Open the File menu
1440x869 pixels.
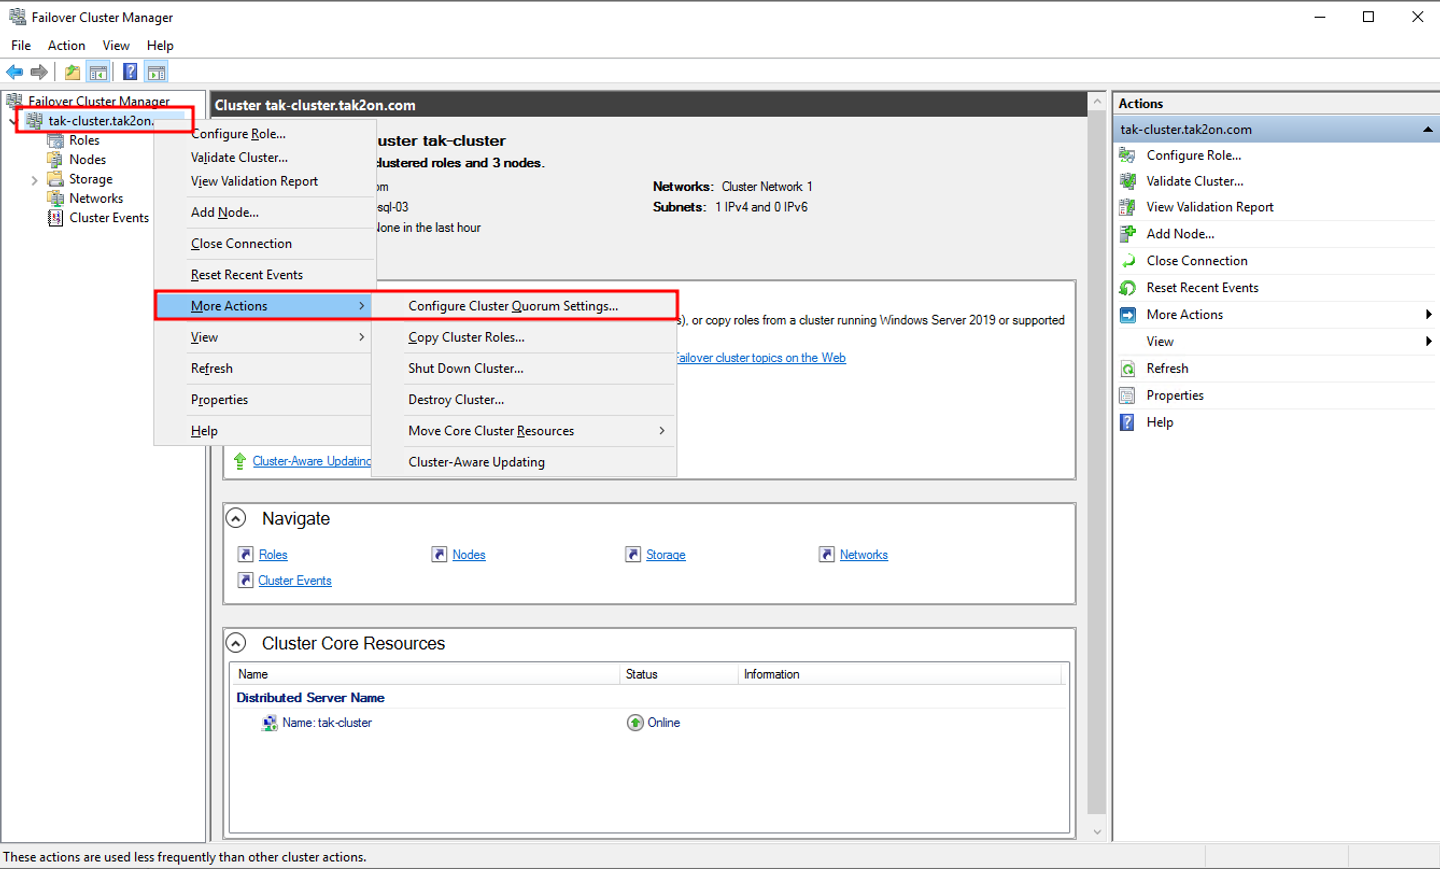coord(21,45)
